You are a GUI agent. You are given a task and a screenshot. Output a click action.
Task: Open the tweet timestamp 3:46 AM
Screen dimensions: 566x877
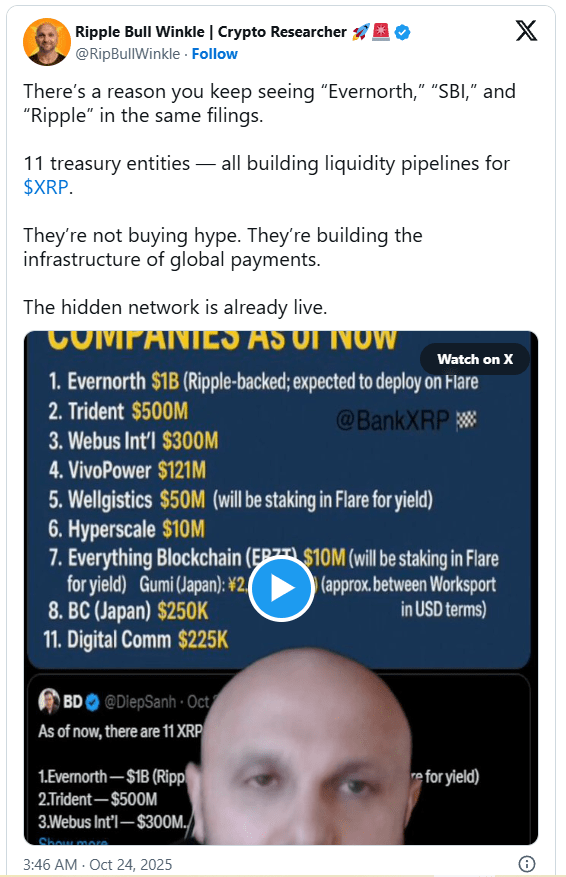point(97,865)
